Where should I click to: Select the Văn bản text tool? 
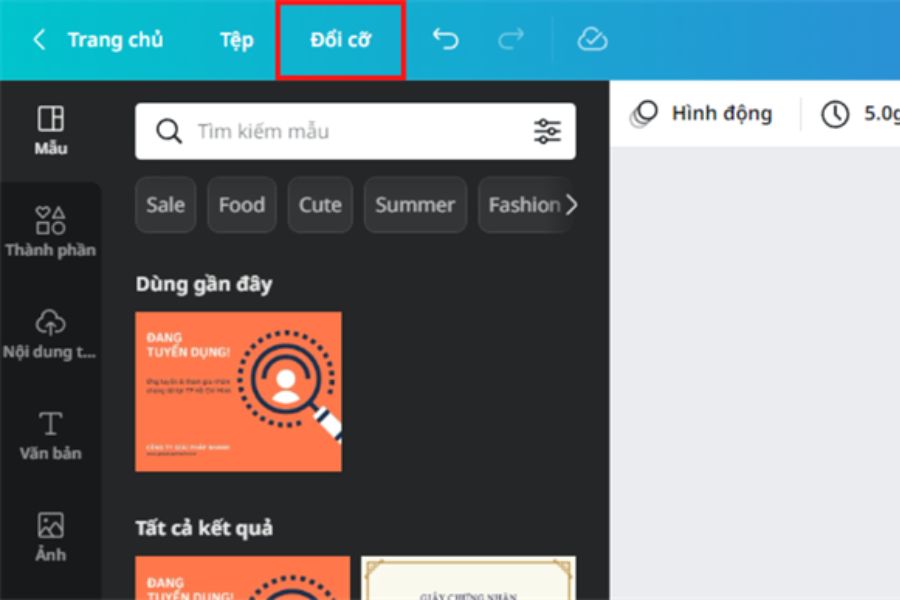50,435
